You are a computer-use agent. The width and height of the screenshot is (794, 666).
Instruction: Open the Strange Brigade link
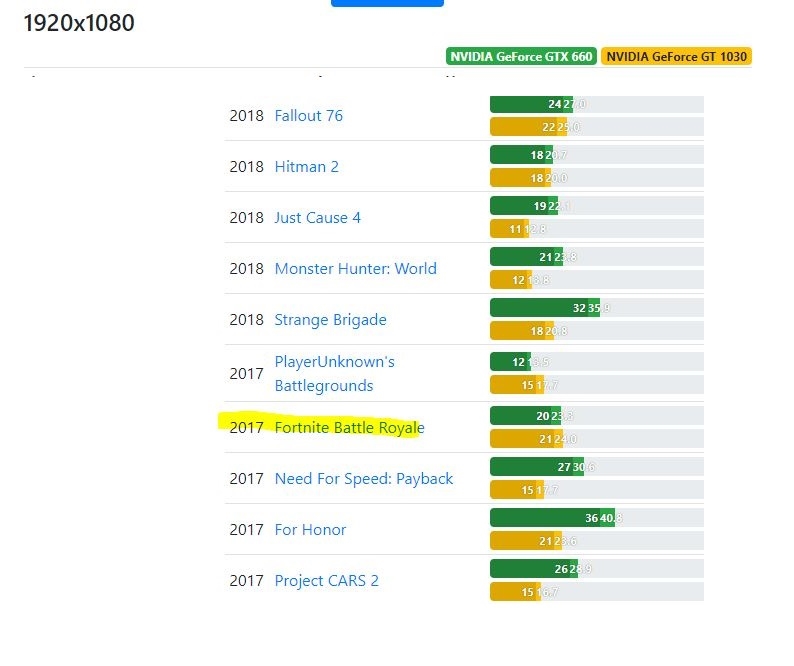(330, 320)
